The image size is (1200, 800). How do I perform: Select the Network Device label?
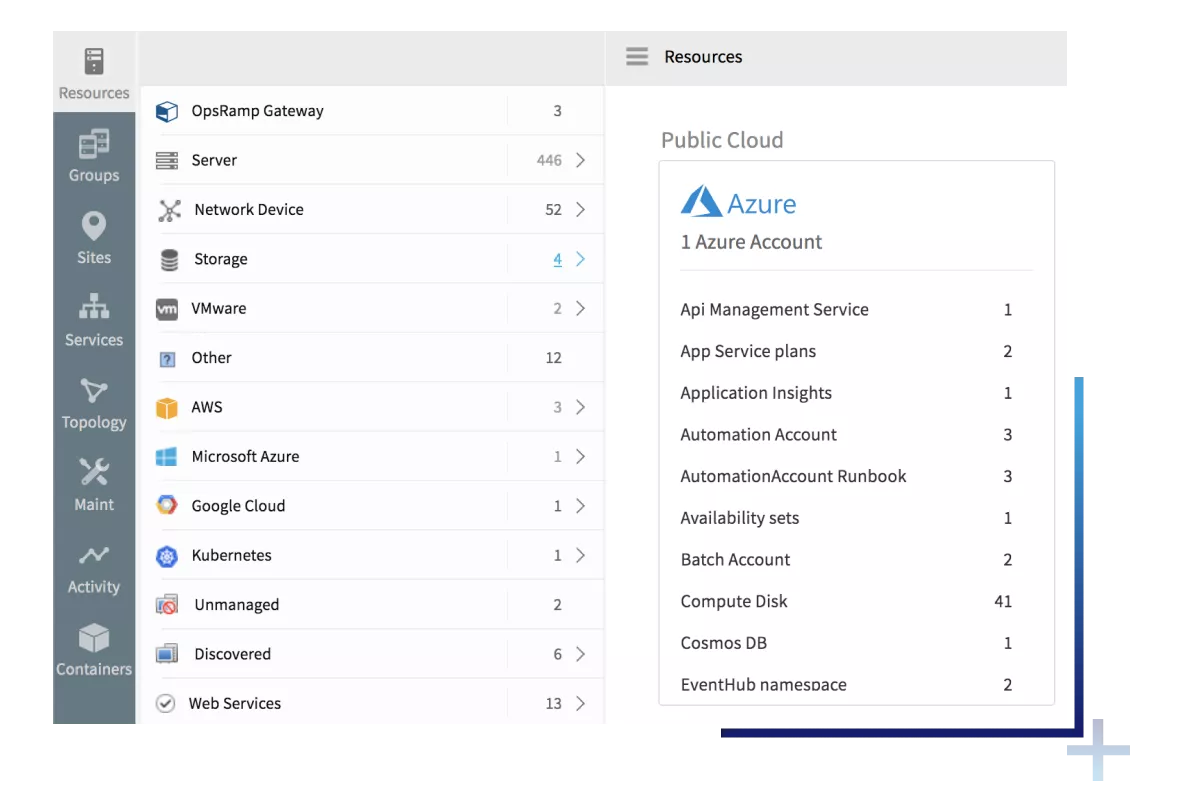coord(249,209)
